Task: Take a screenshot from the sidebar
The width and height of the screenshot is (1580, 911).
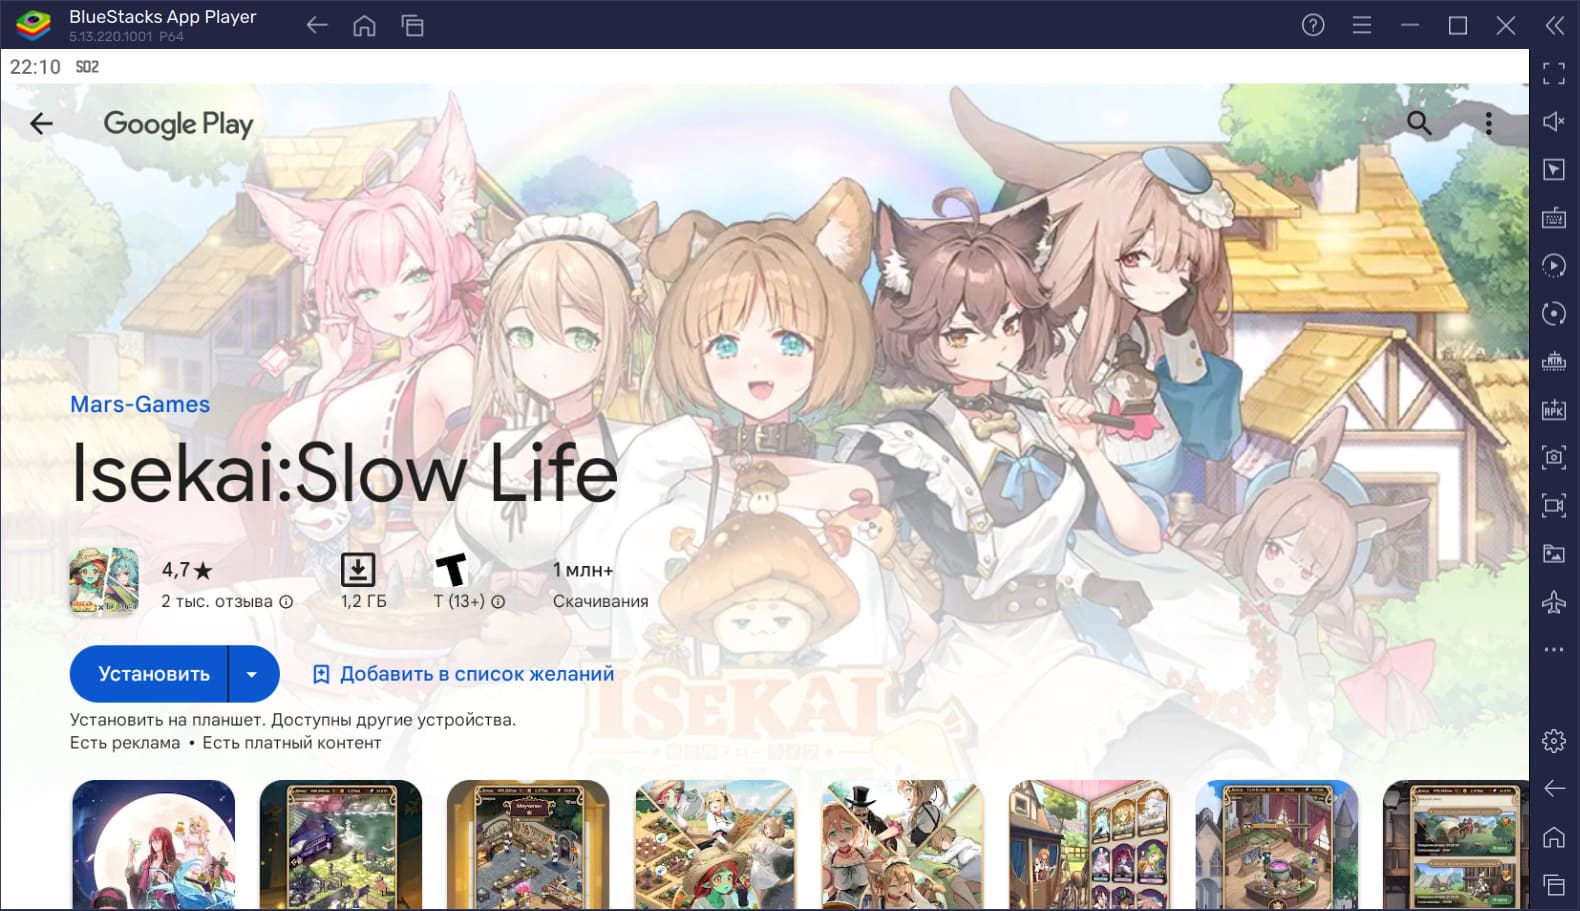Action: point(1554,457)
